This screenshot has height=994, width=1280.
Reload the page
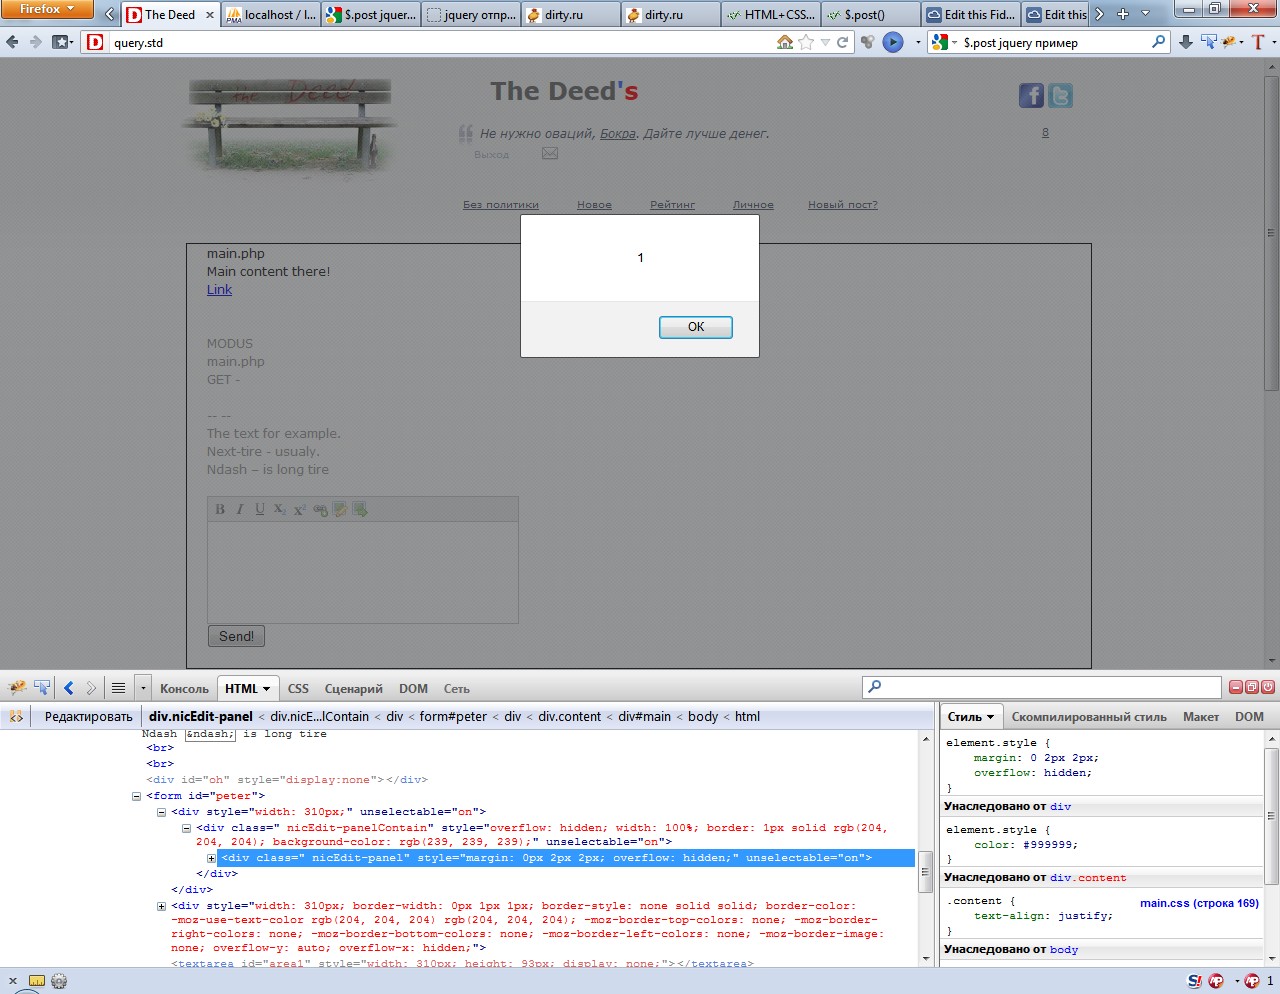(x=843, y=42)
